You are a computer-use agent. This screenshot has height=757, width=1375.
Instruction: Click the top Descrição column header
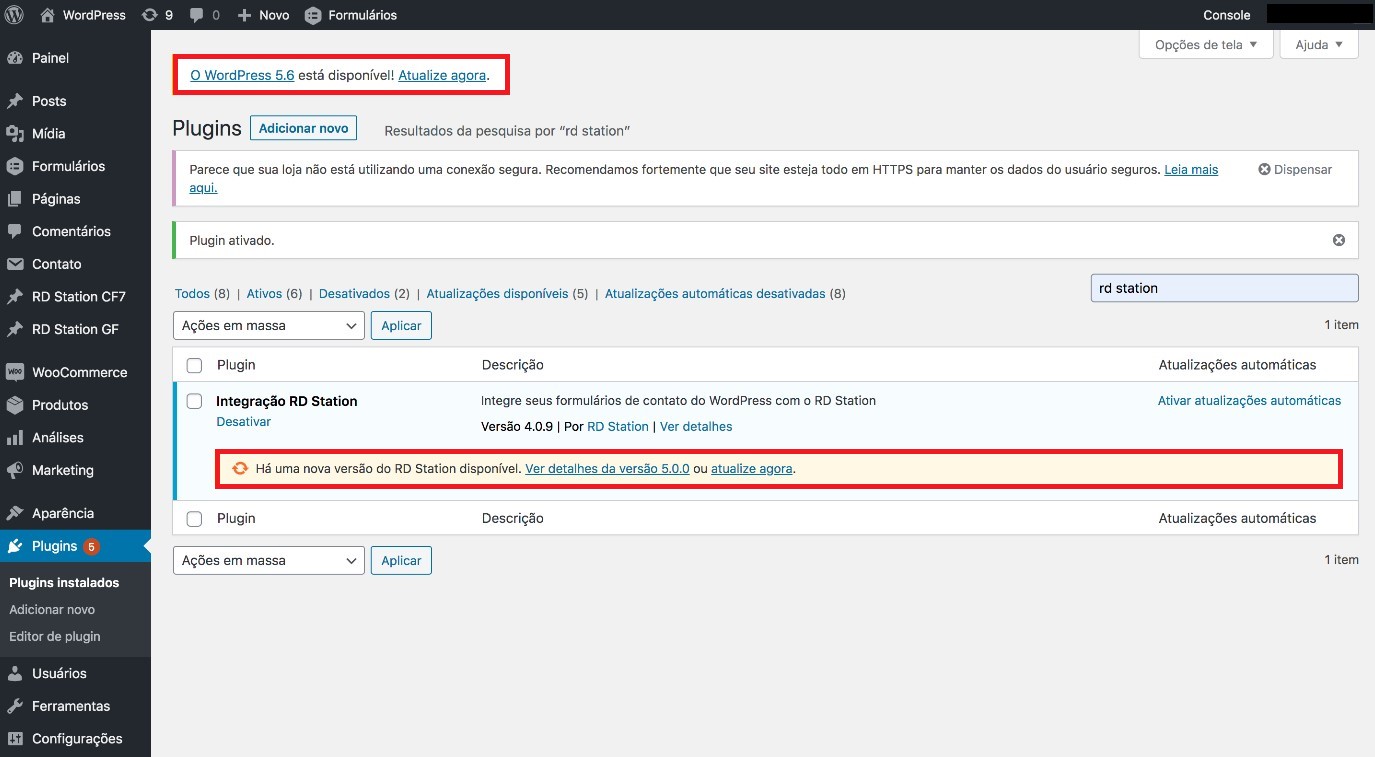(x=512, y=365)
